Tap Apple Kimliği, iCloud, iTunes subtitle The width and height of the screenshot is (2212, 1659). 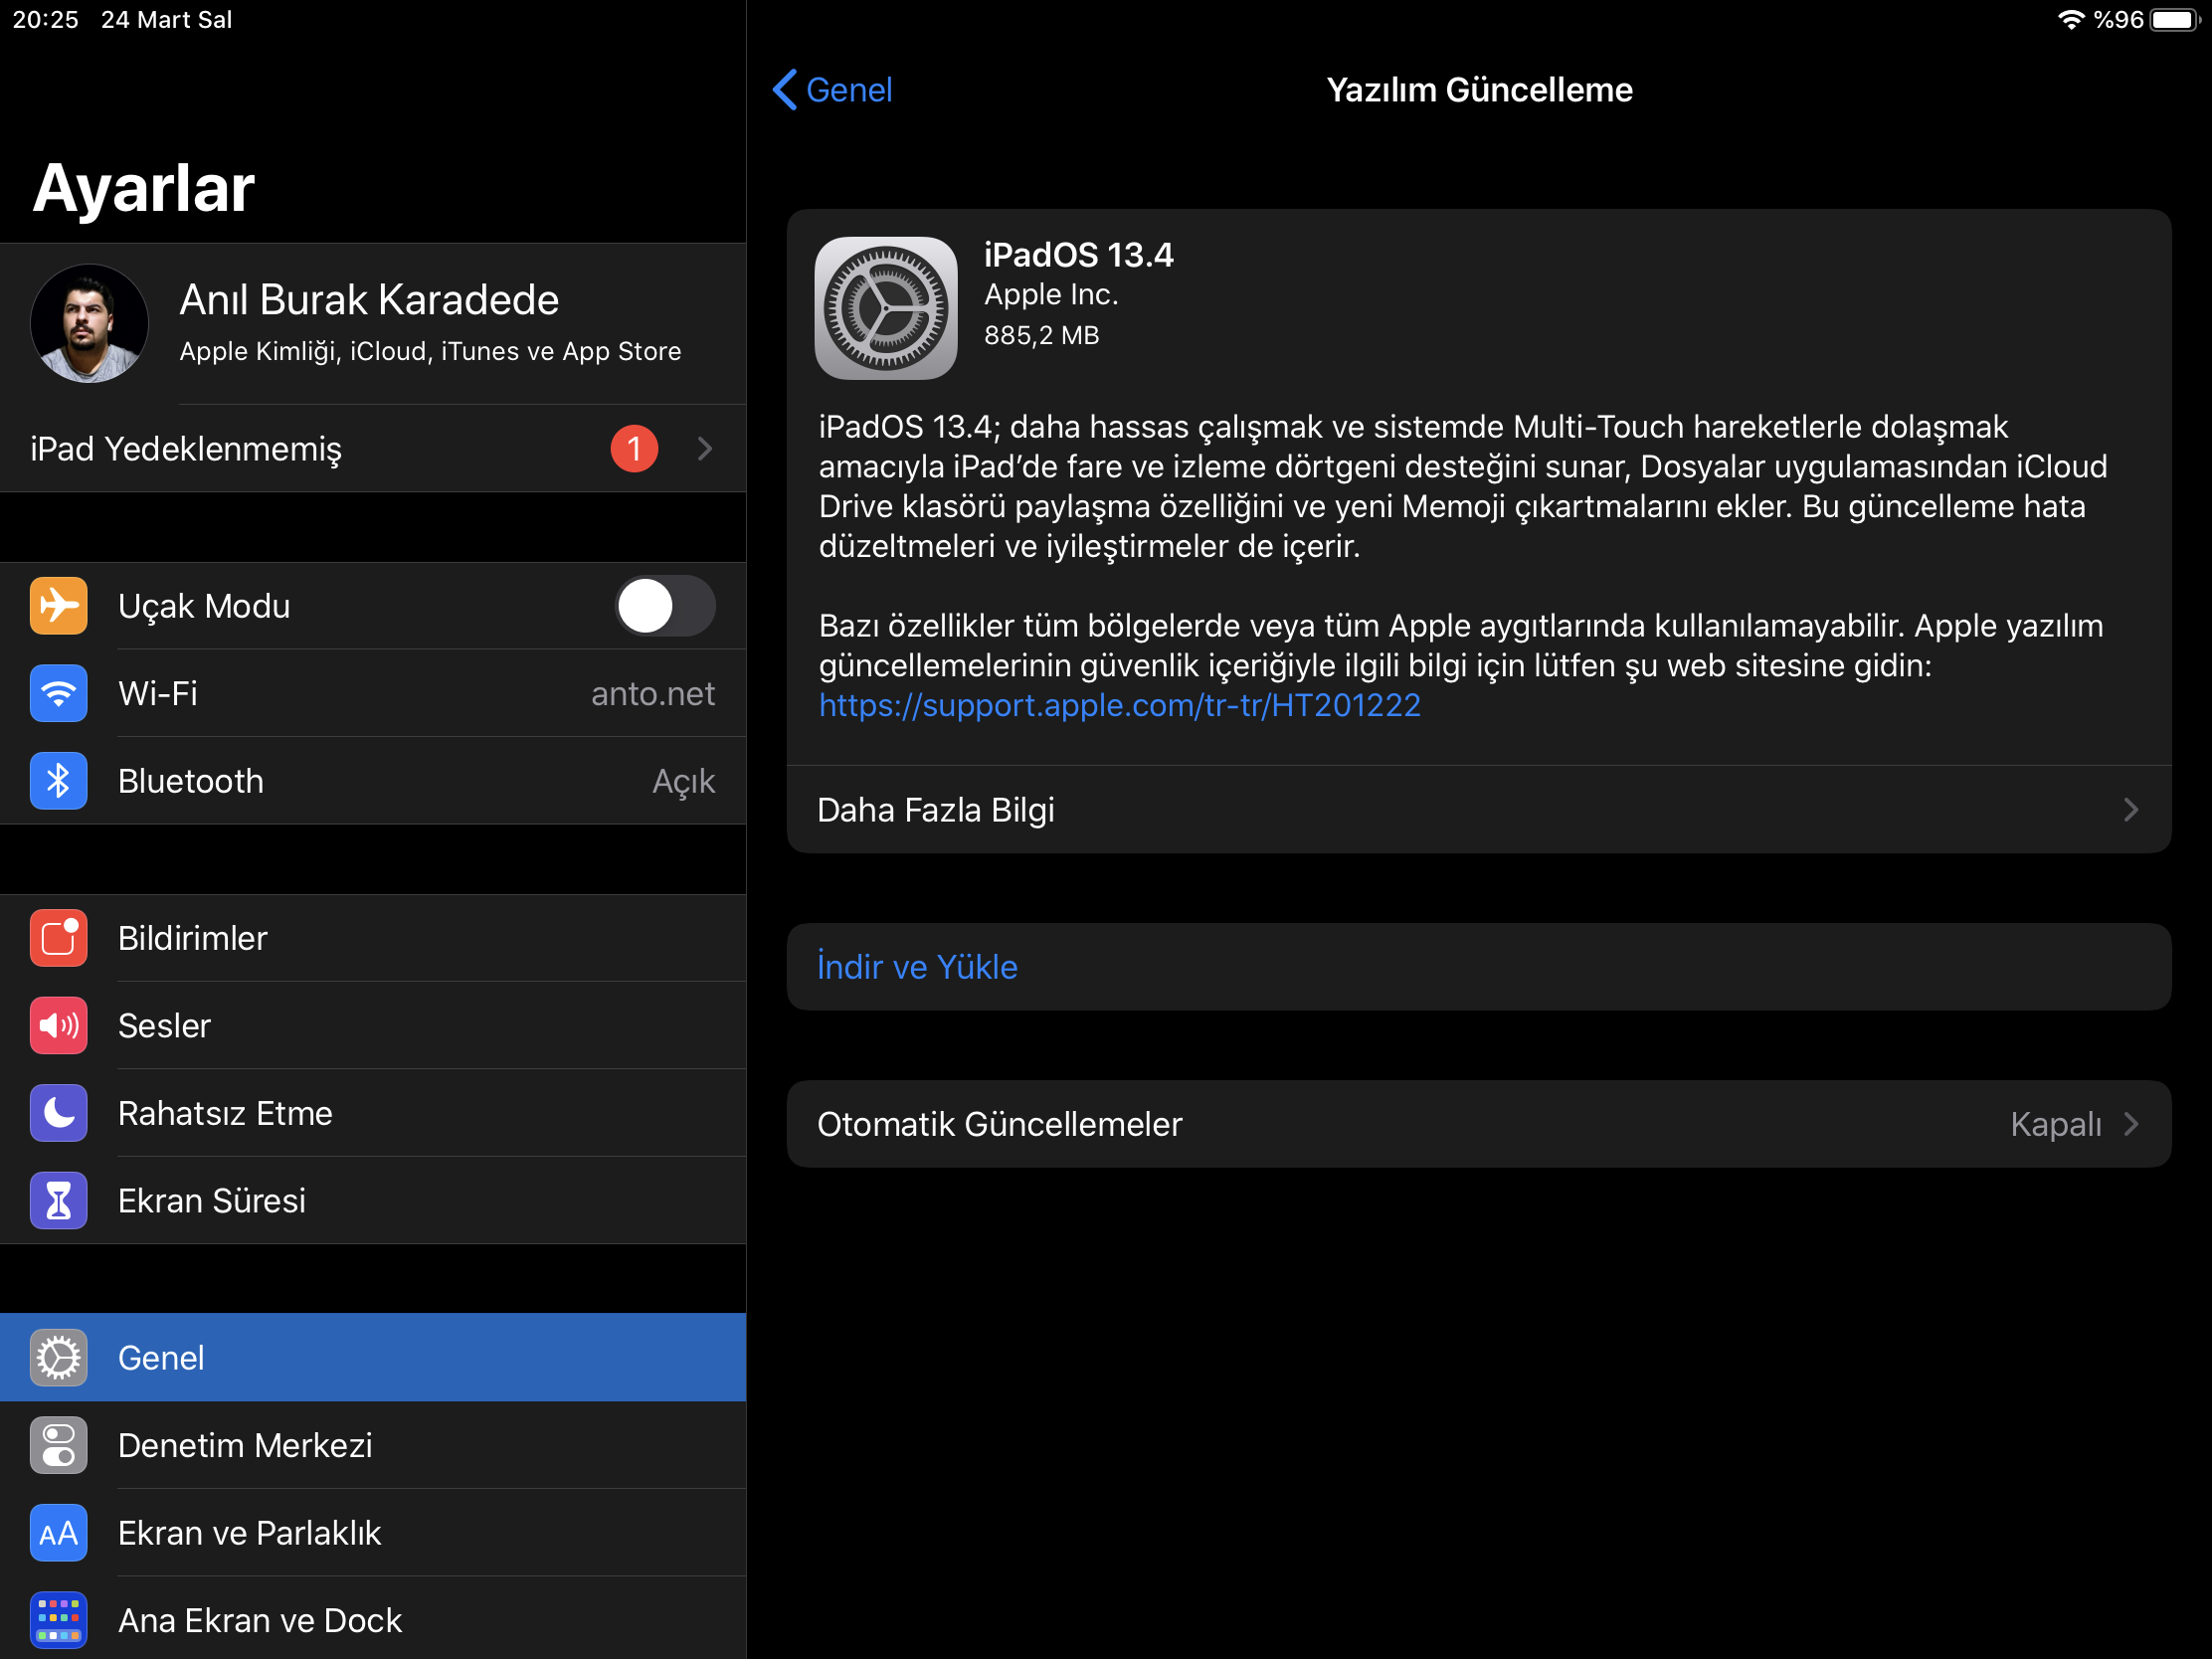tap(430, 351)
